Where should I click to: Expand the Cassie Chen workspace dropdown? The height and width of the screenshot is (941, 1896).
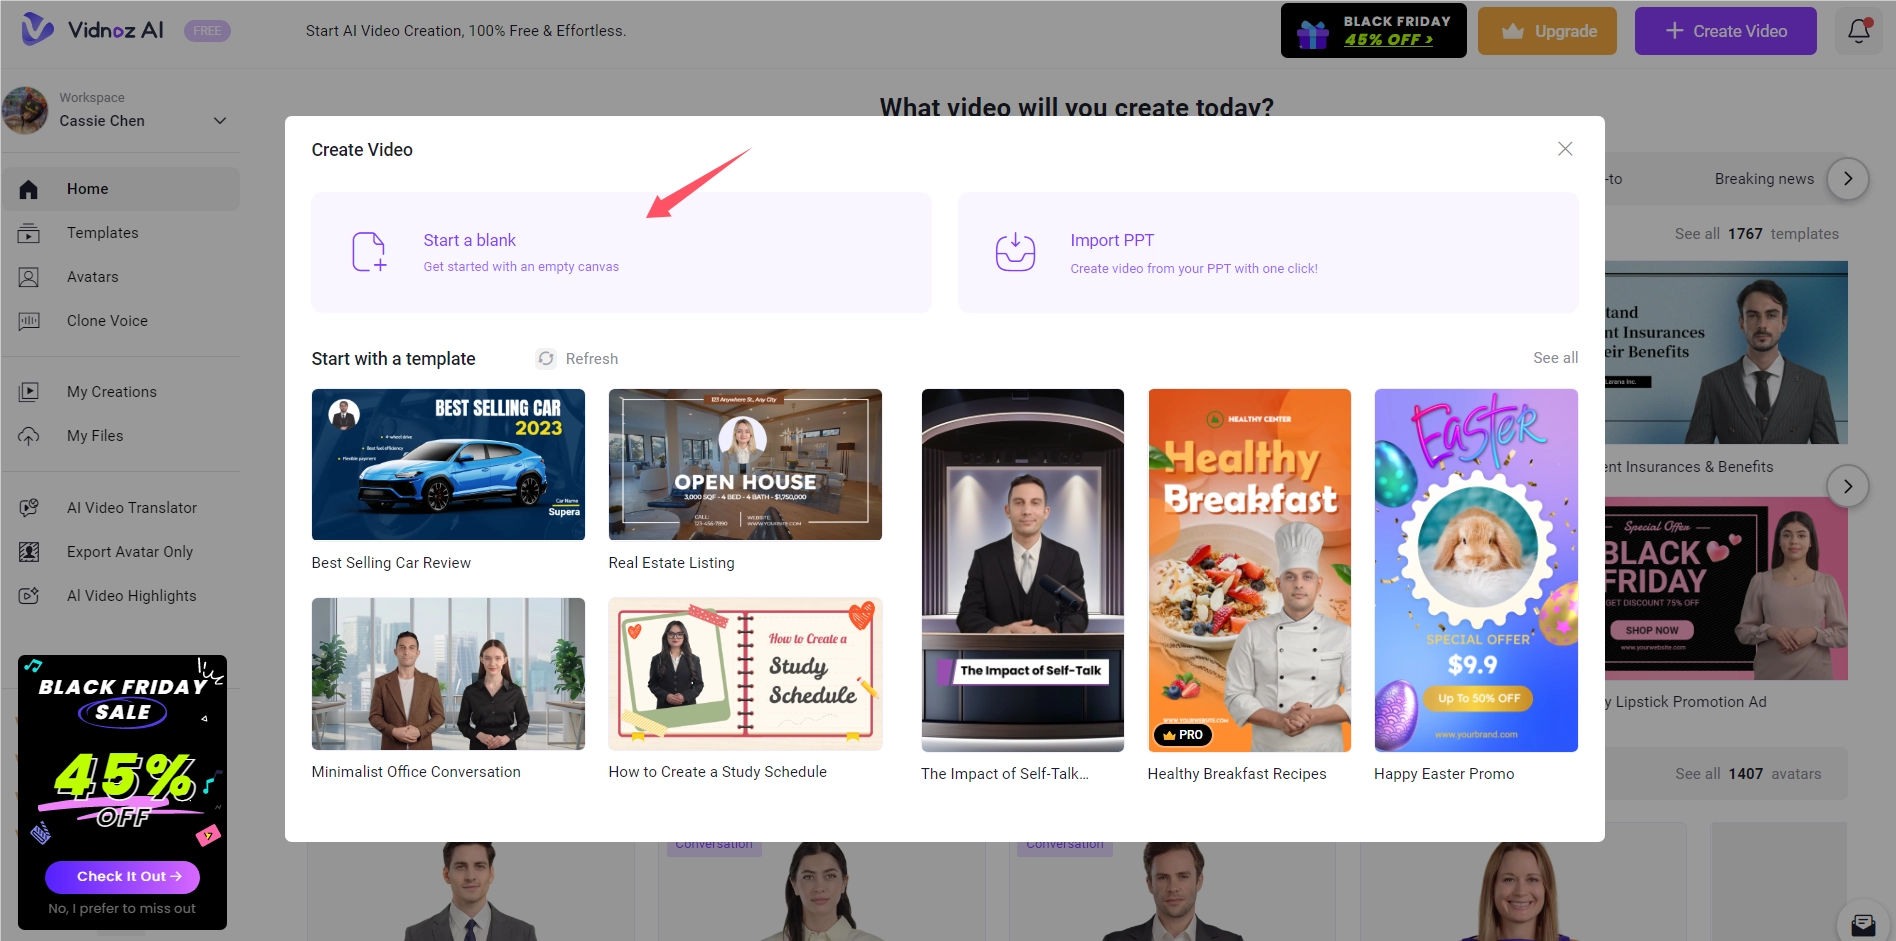coord(220,121)
